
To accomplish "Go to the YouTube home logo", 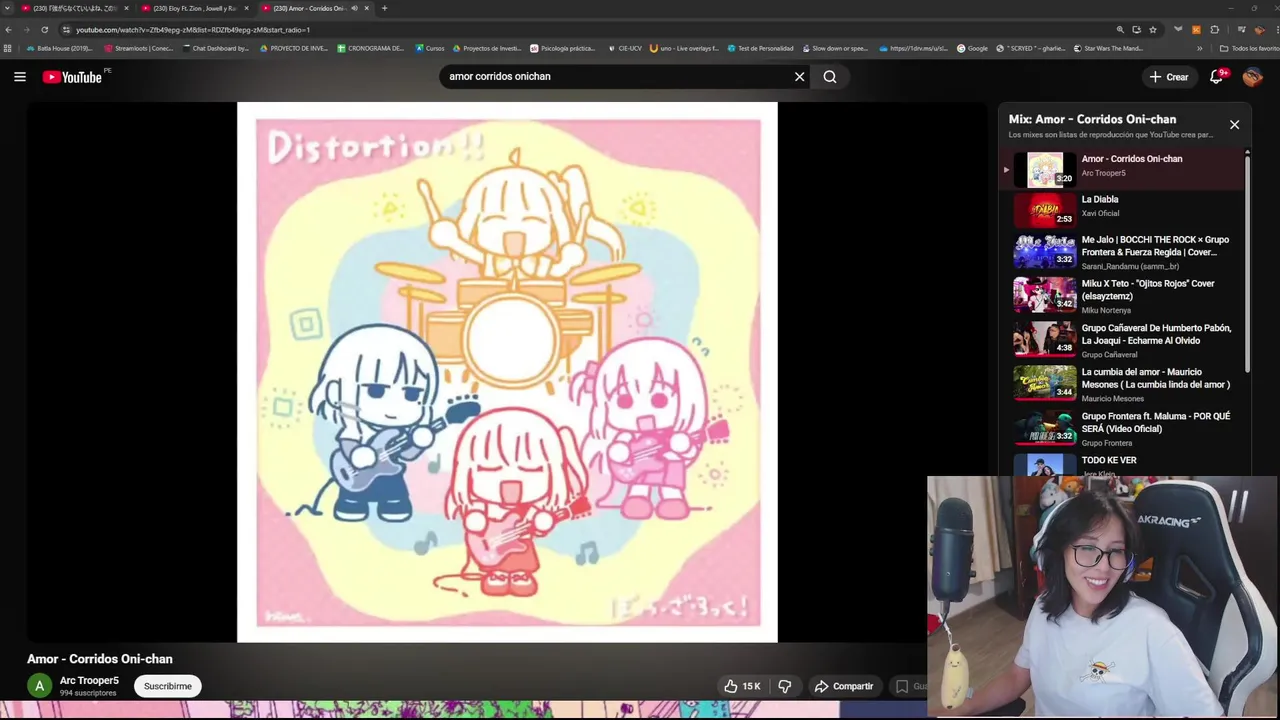I will coord(72,77).
